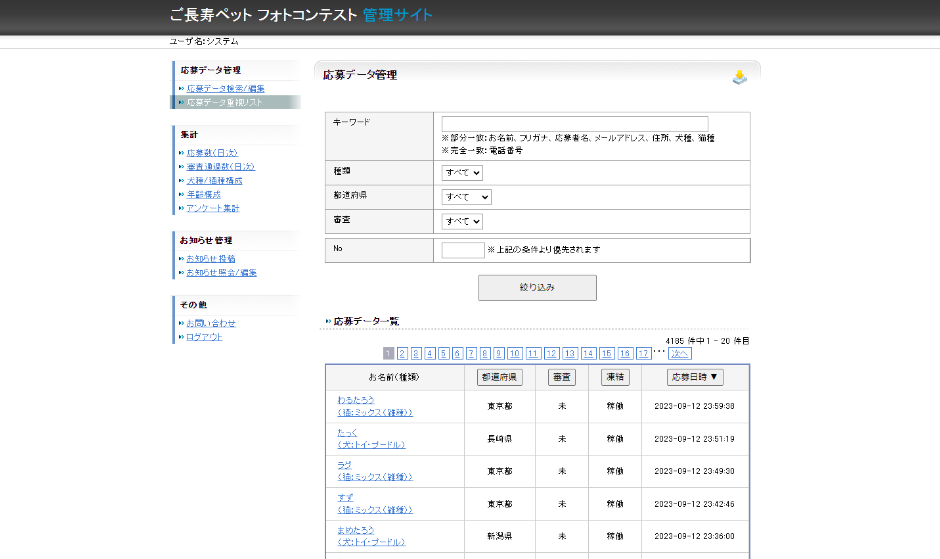Screen dimensions: 940x559
Task: Click the 絞り込み button
Action: pyautogui.click(x=537, y=288)
